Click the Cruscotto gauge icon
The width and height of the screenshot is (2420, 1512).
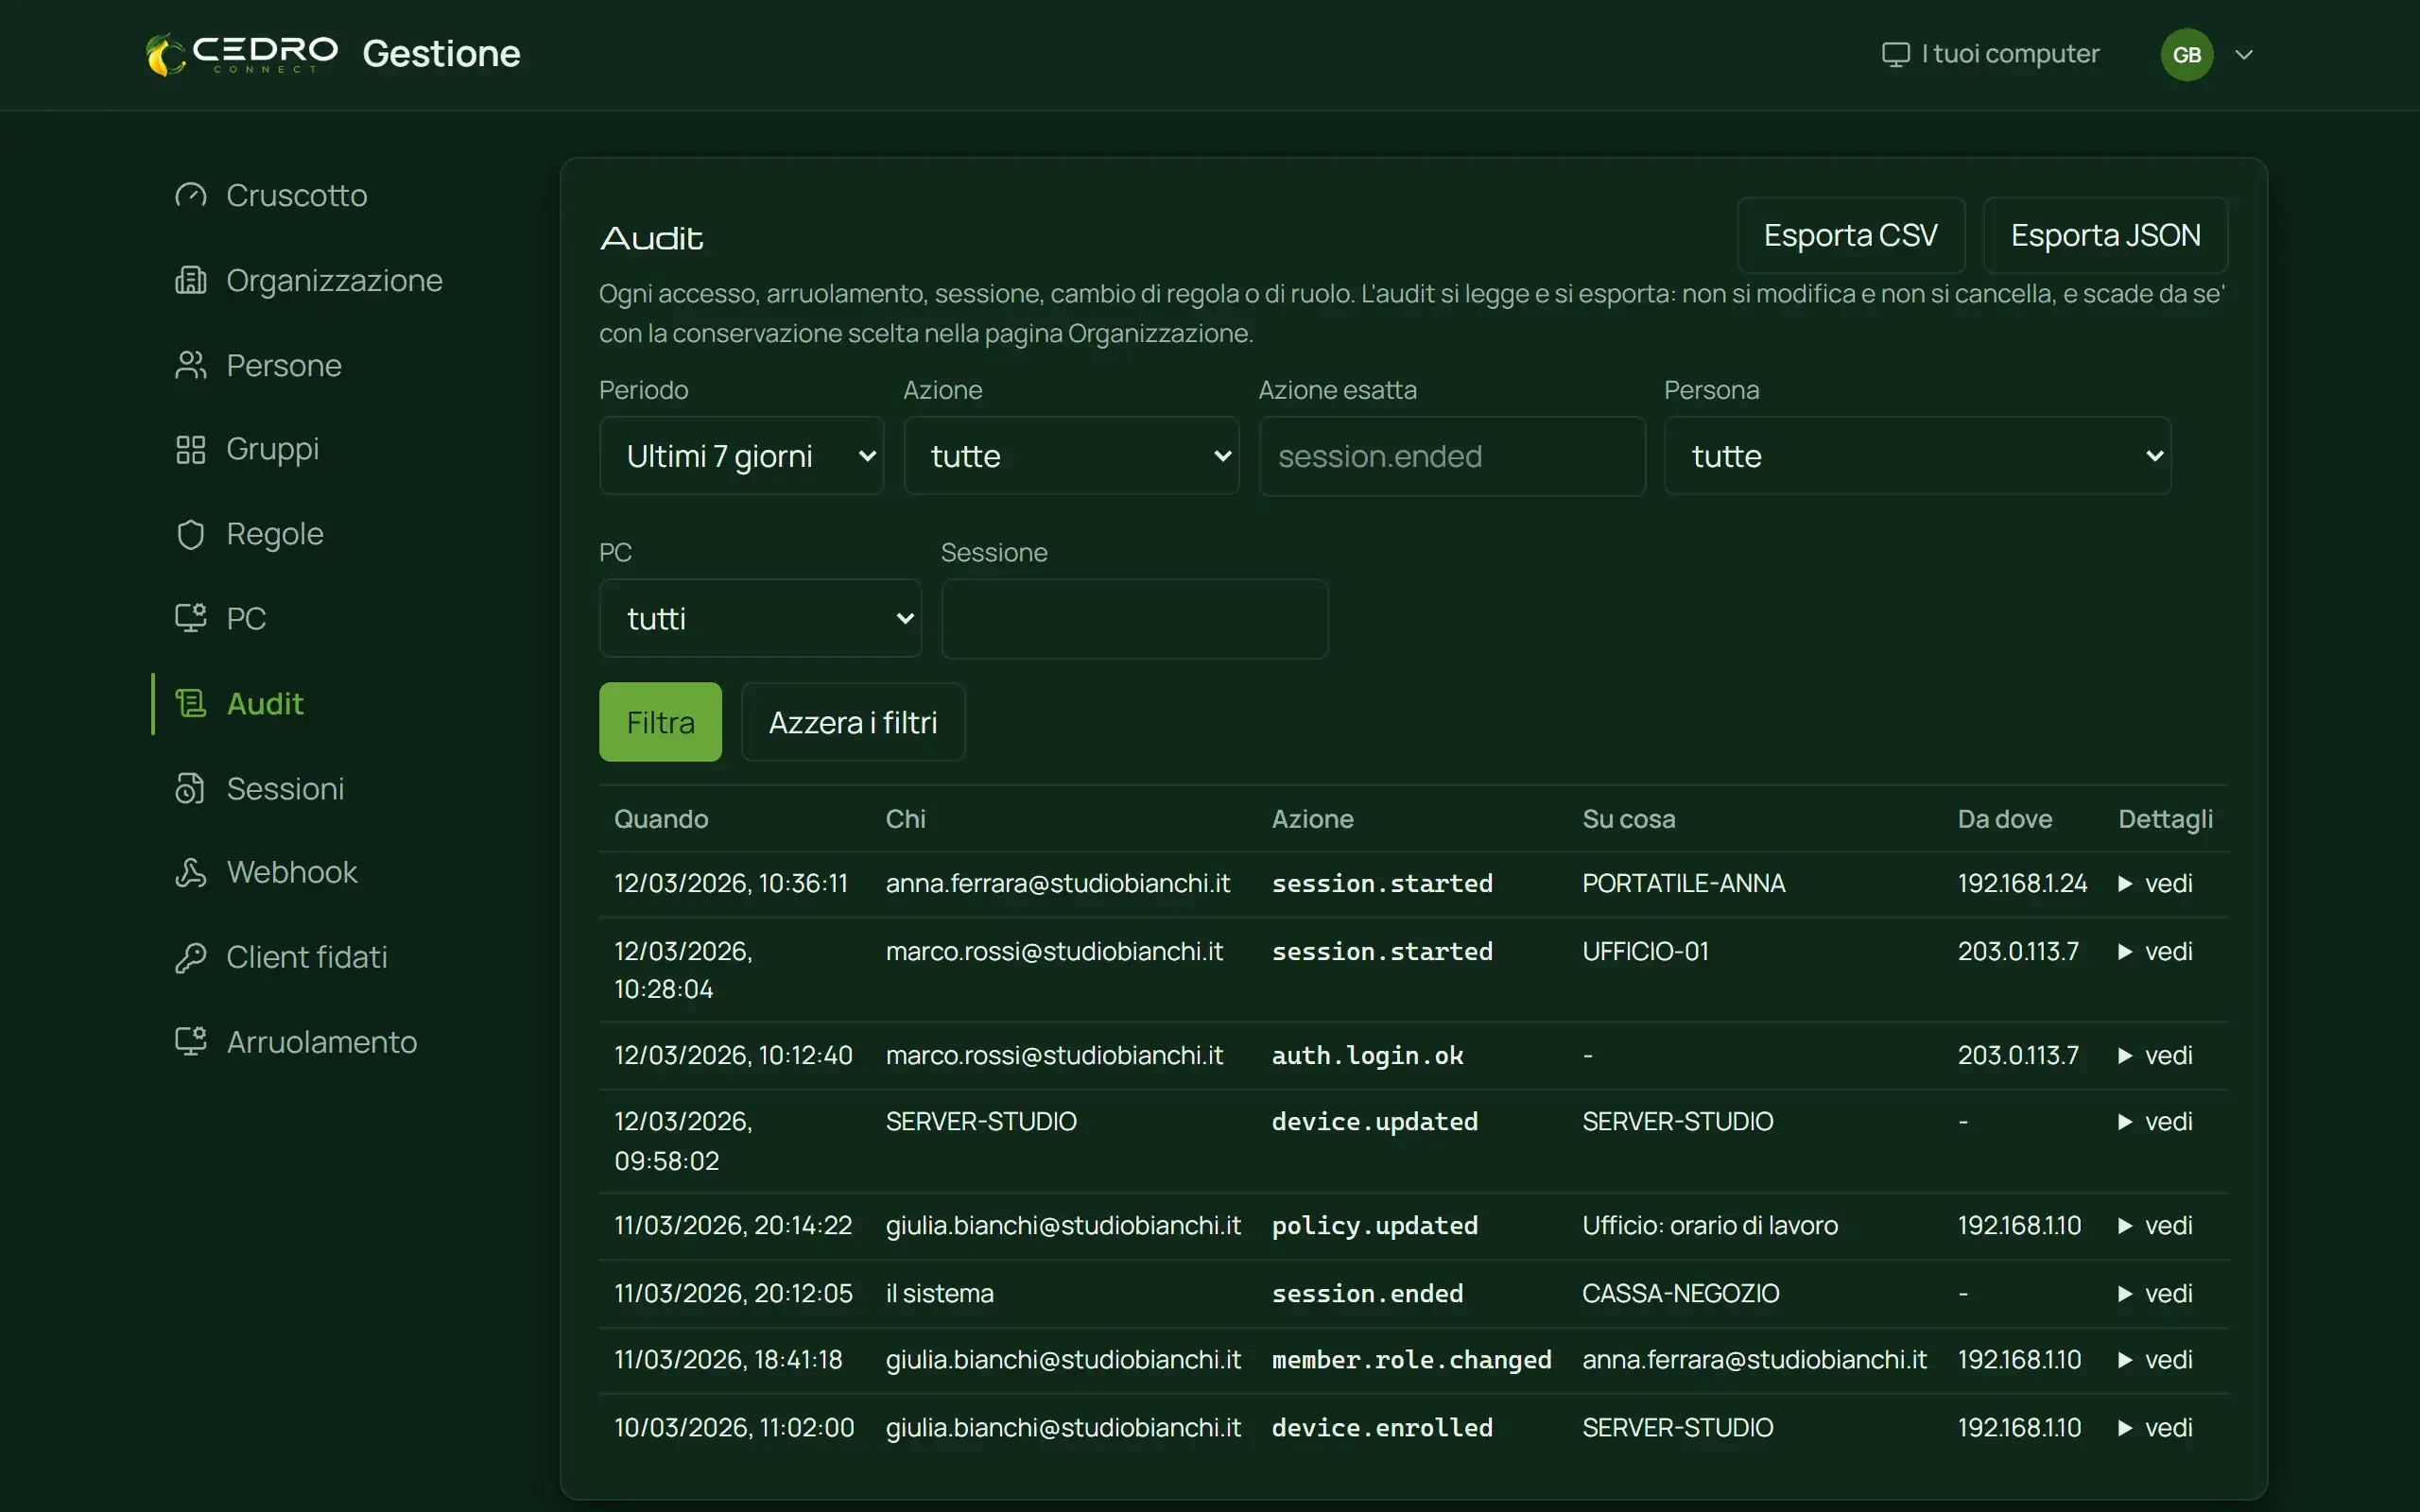(x=190, y=195)
